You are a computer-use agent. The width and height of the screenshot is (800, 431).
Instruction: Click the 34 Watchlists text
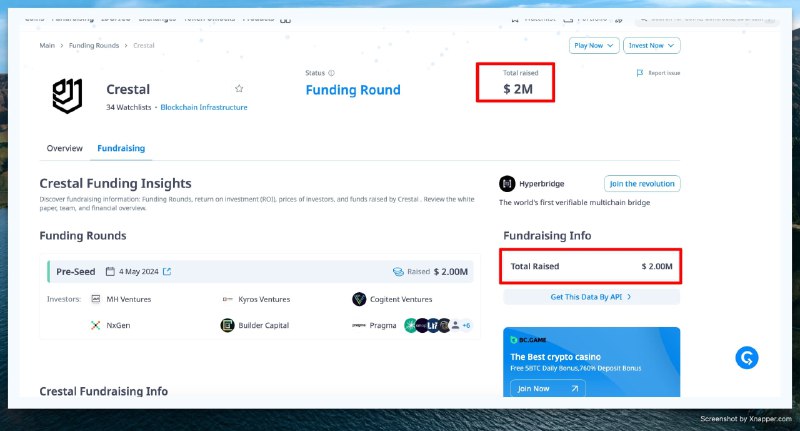[x=129, y=107]
